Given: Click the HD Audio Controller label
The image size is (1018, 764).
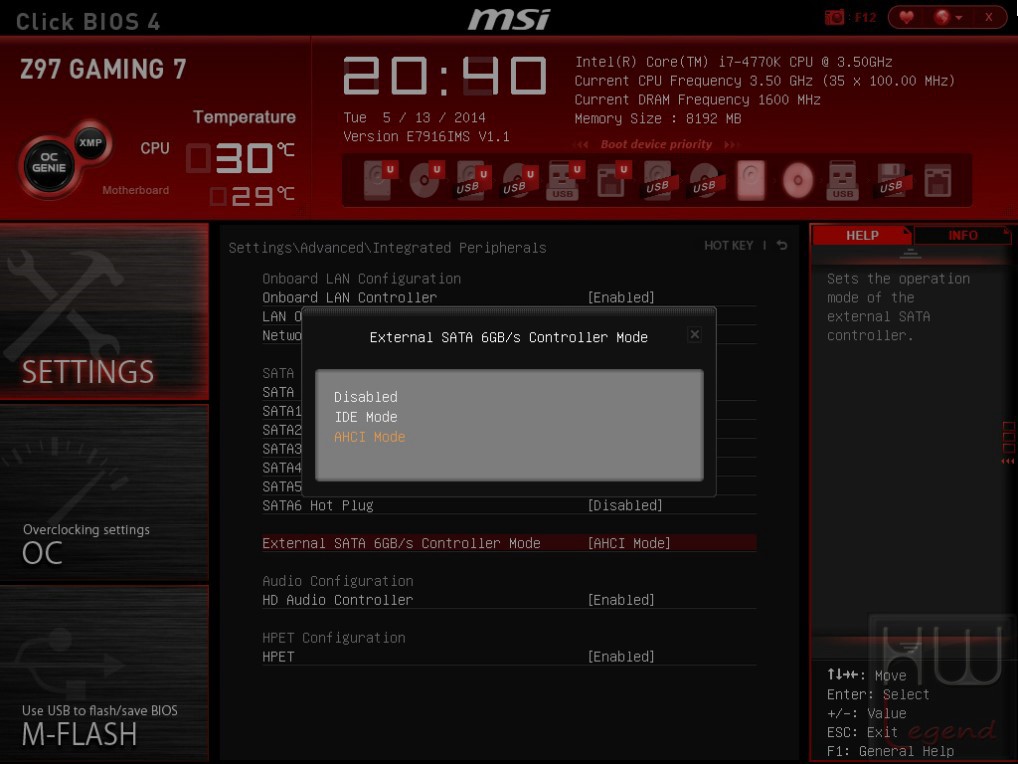Looking at the screenshot, I should coord(338,600).
